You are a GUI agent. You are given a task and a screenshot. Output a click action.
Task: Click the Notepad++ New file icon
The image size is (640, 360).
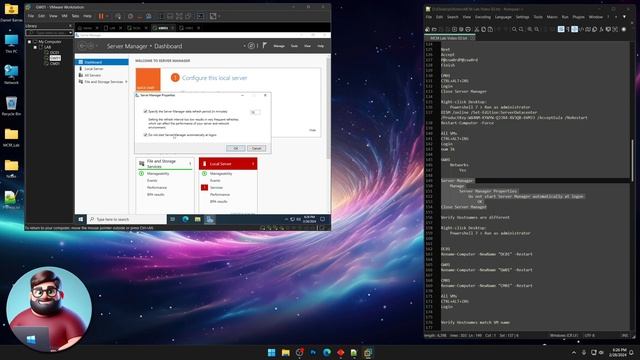[x=427, y=29]
